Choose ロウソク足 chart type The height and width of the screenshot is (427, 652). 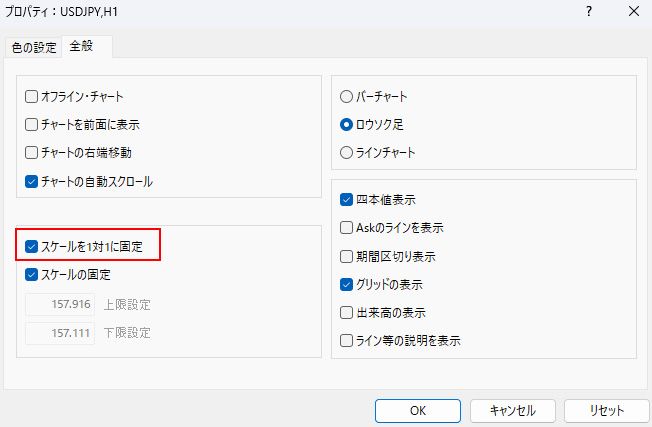pos(347,125)
